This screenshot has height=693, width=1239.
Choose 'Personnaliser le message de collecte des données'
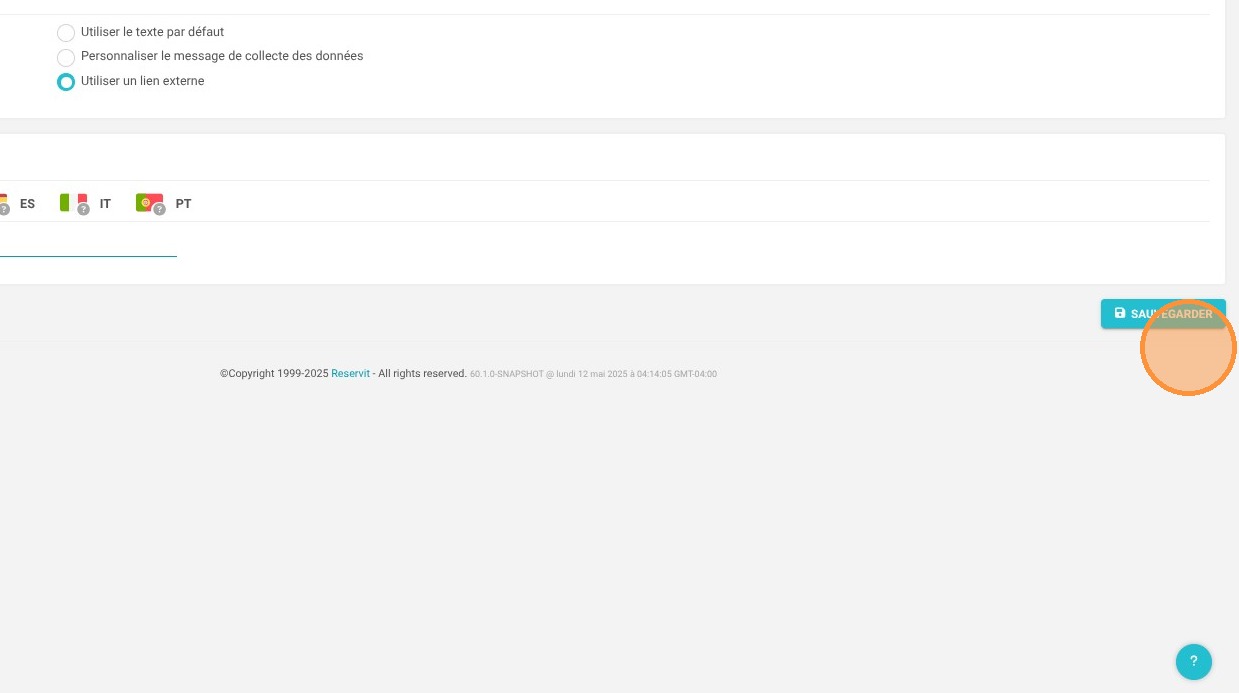(66, 57)
